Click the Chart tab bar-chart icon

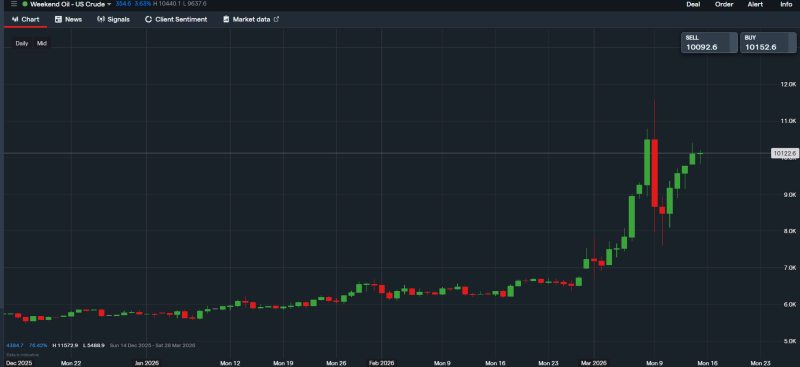click(15, 19)
